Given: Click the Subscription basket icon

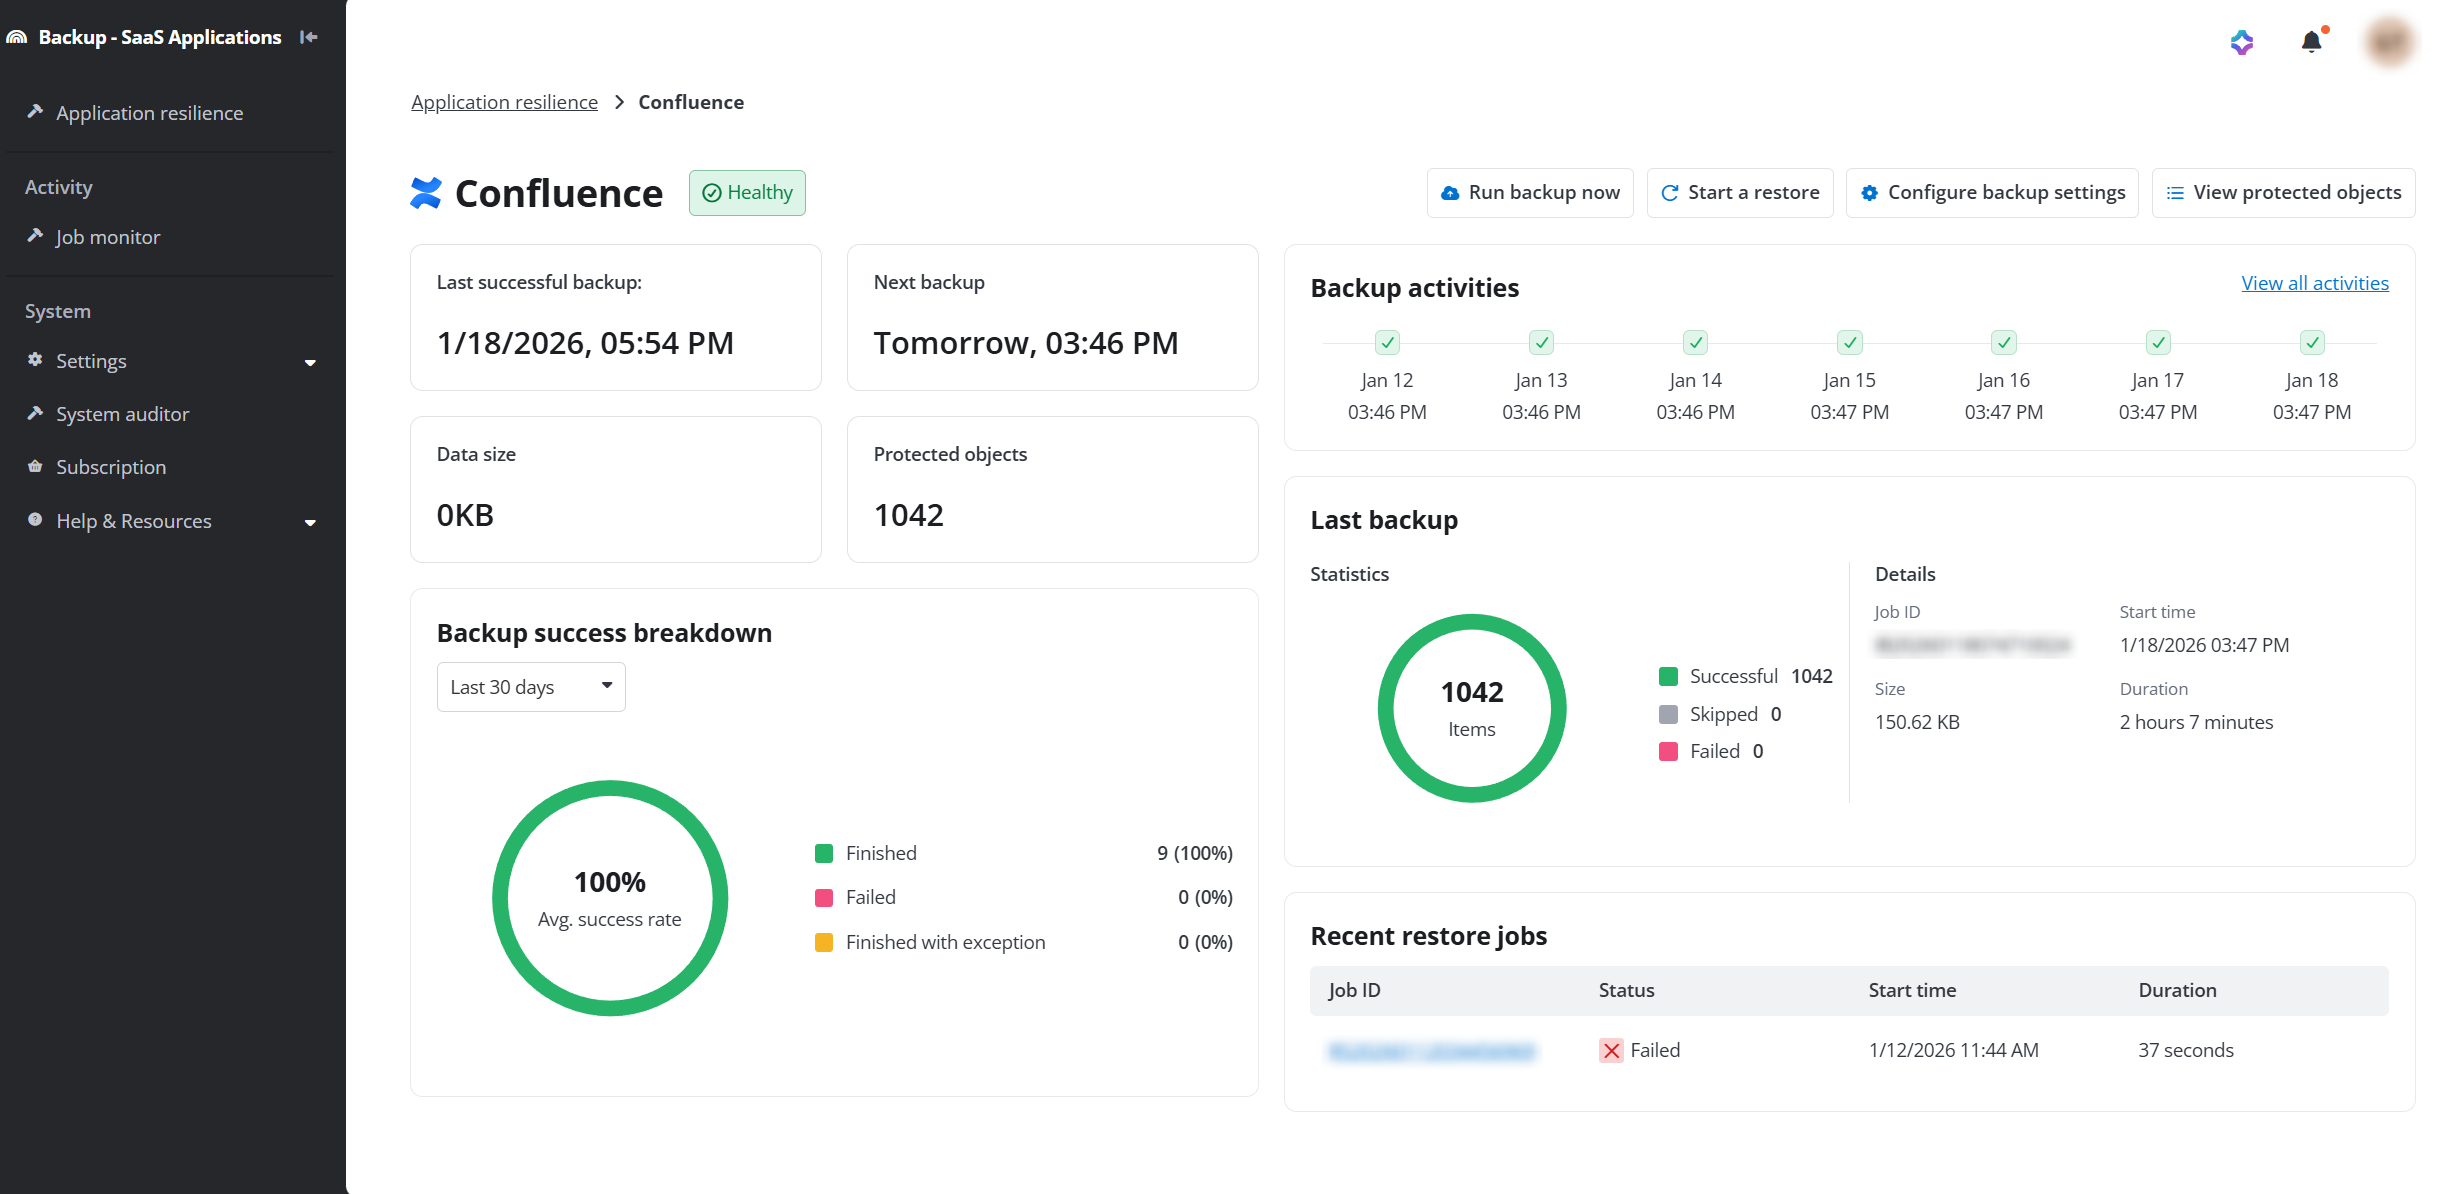Looking at the screenshot, I should point(35,466).
